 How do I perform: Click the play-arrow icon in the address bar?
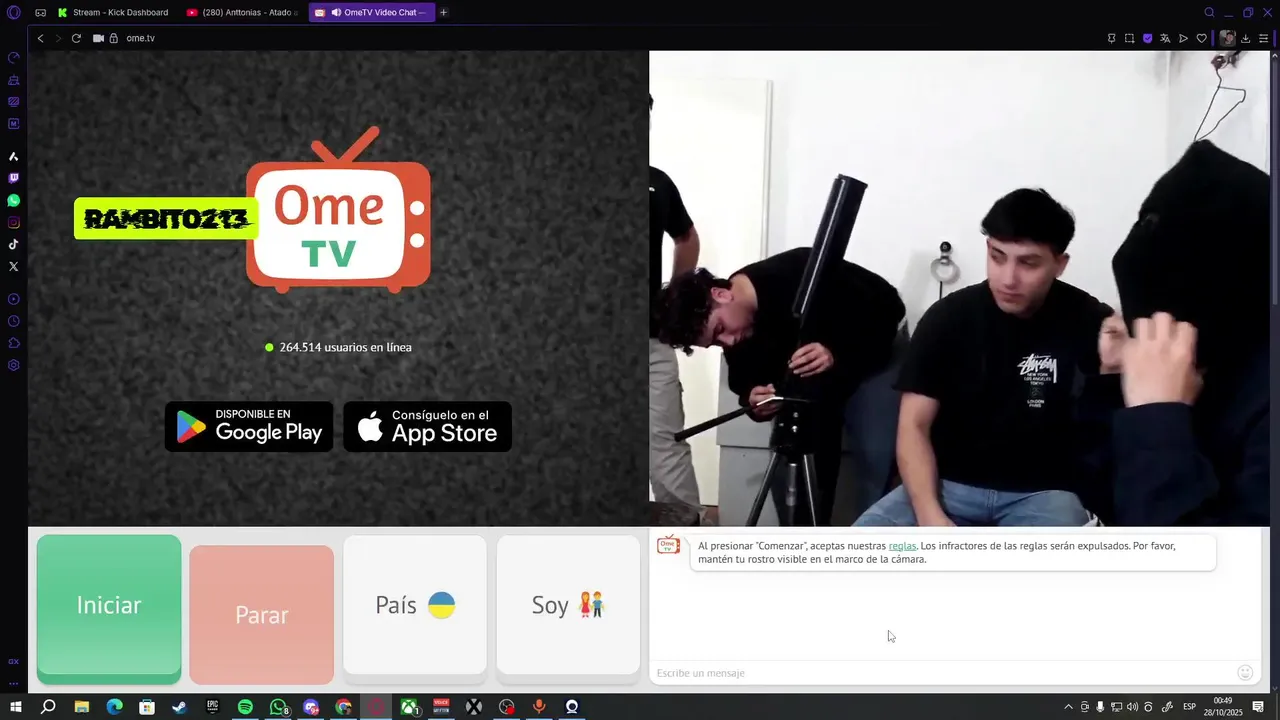(1183, 38)
